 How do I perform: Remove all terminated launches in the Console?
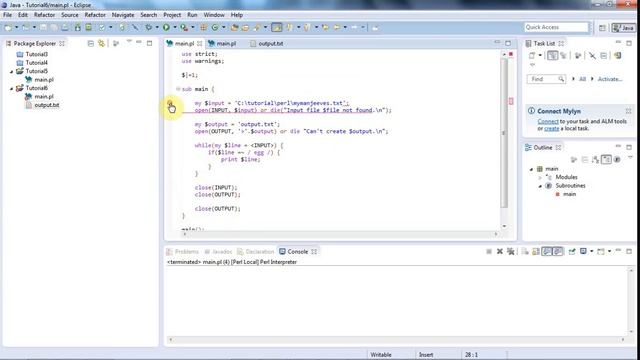point(511,251)
